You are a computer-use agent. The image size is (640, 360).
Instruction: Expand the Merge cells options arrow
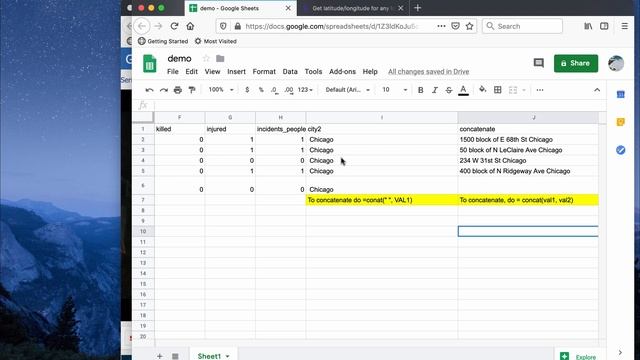click(524, 90)
